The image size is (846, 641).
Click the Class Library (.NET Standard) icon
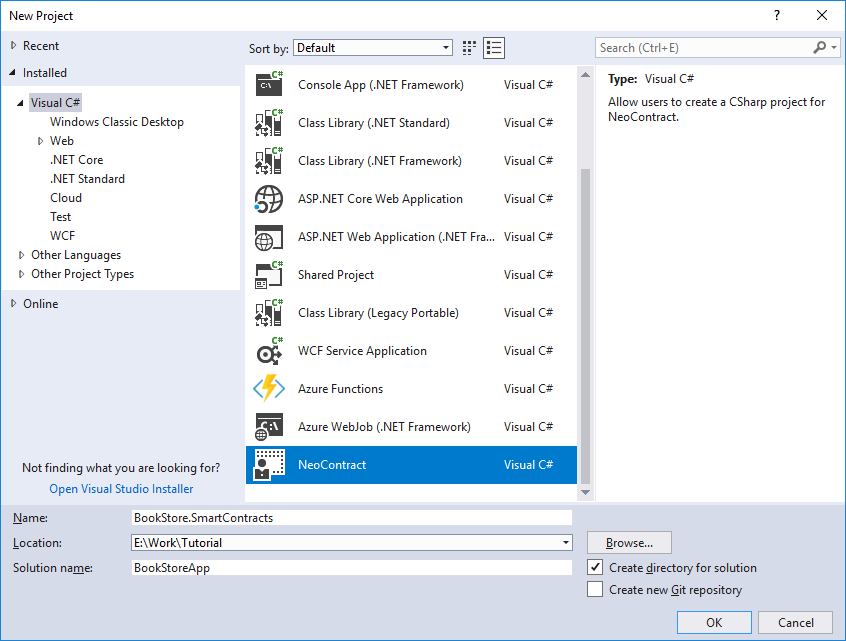click(x=269, y=122)
